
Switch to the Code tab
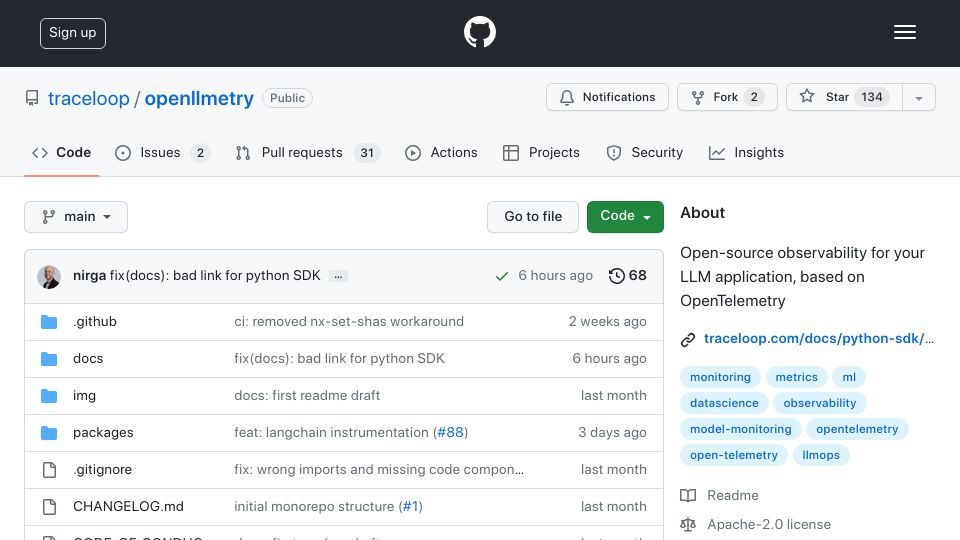(x=61, y=152)
